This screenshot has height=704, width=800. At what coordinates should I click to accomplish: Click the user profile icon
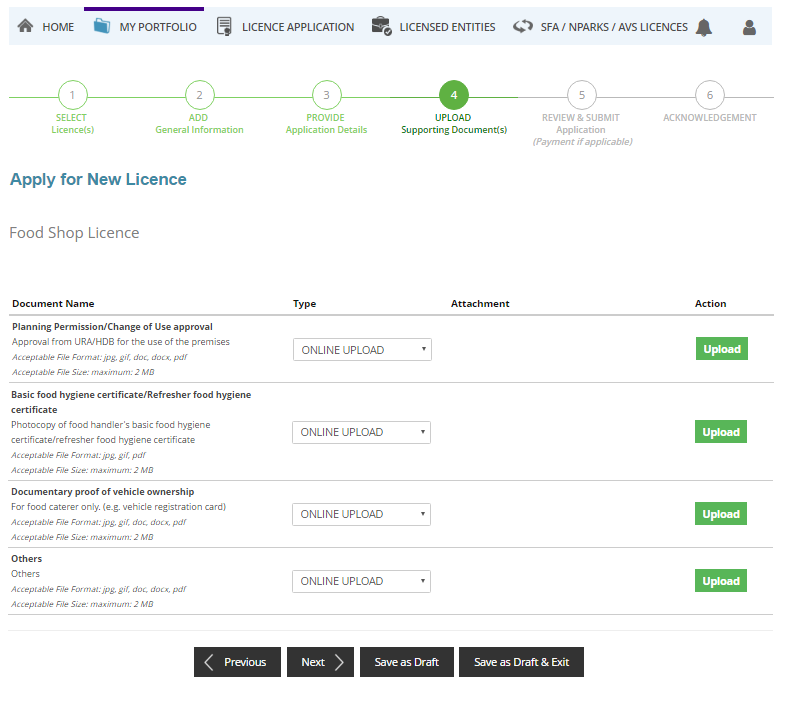(749, 27)
